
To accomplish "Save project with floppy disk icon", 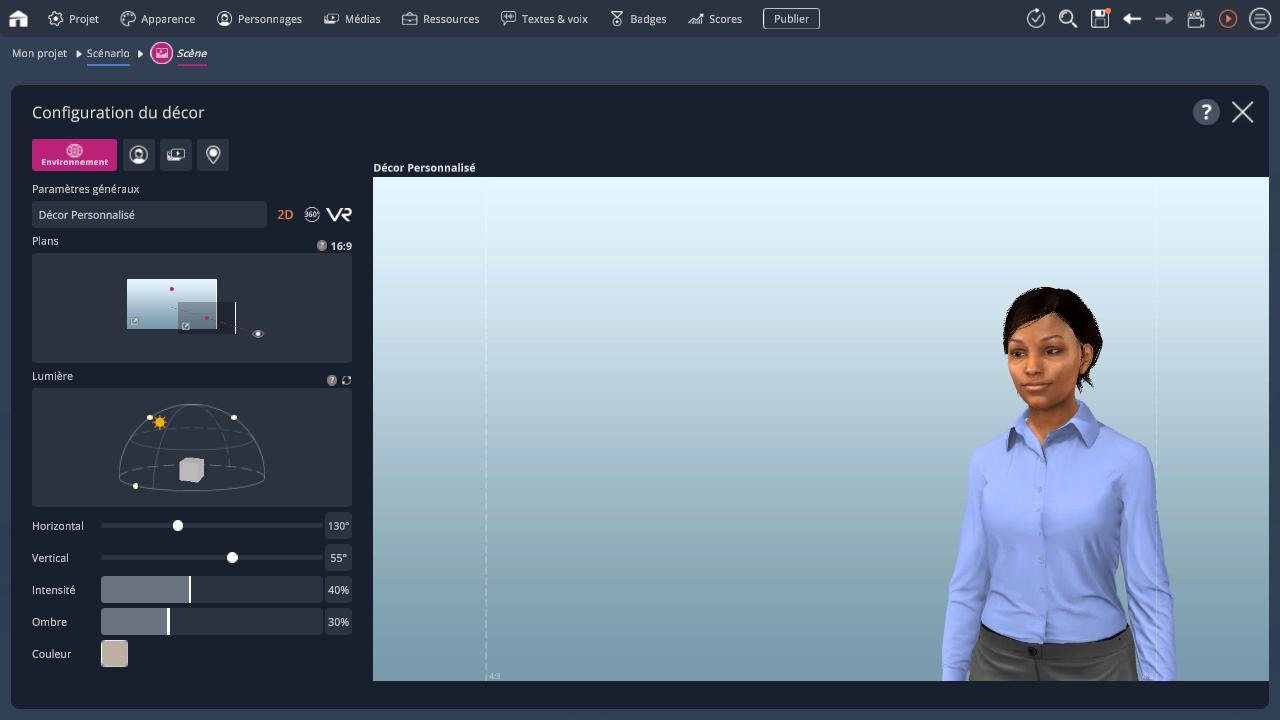I will coord(1100,18).
